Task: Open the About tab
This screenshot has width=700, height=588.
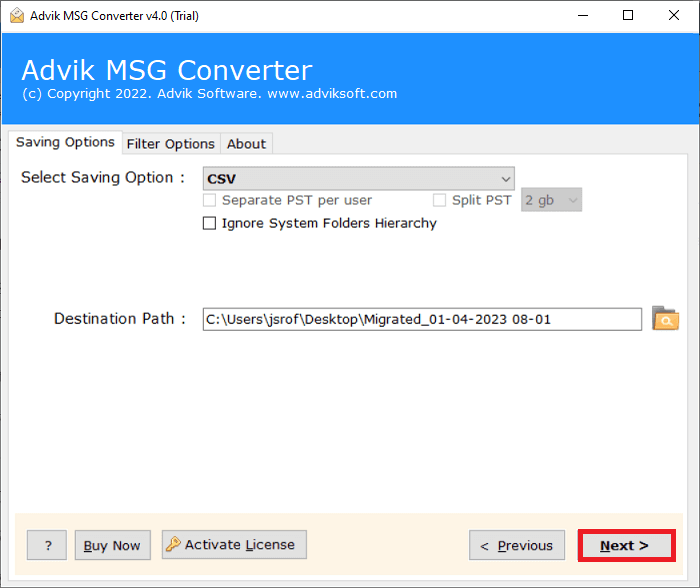Action: pyautogui.click(x=246, y=144)
